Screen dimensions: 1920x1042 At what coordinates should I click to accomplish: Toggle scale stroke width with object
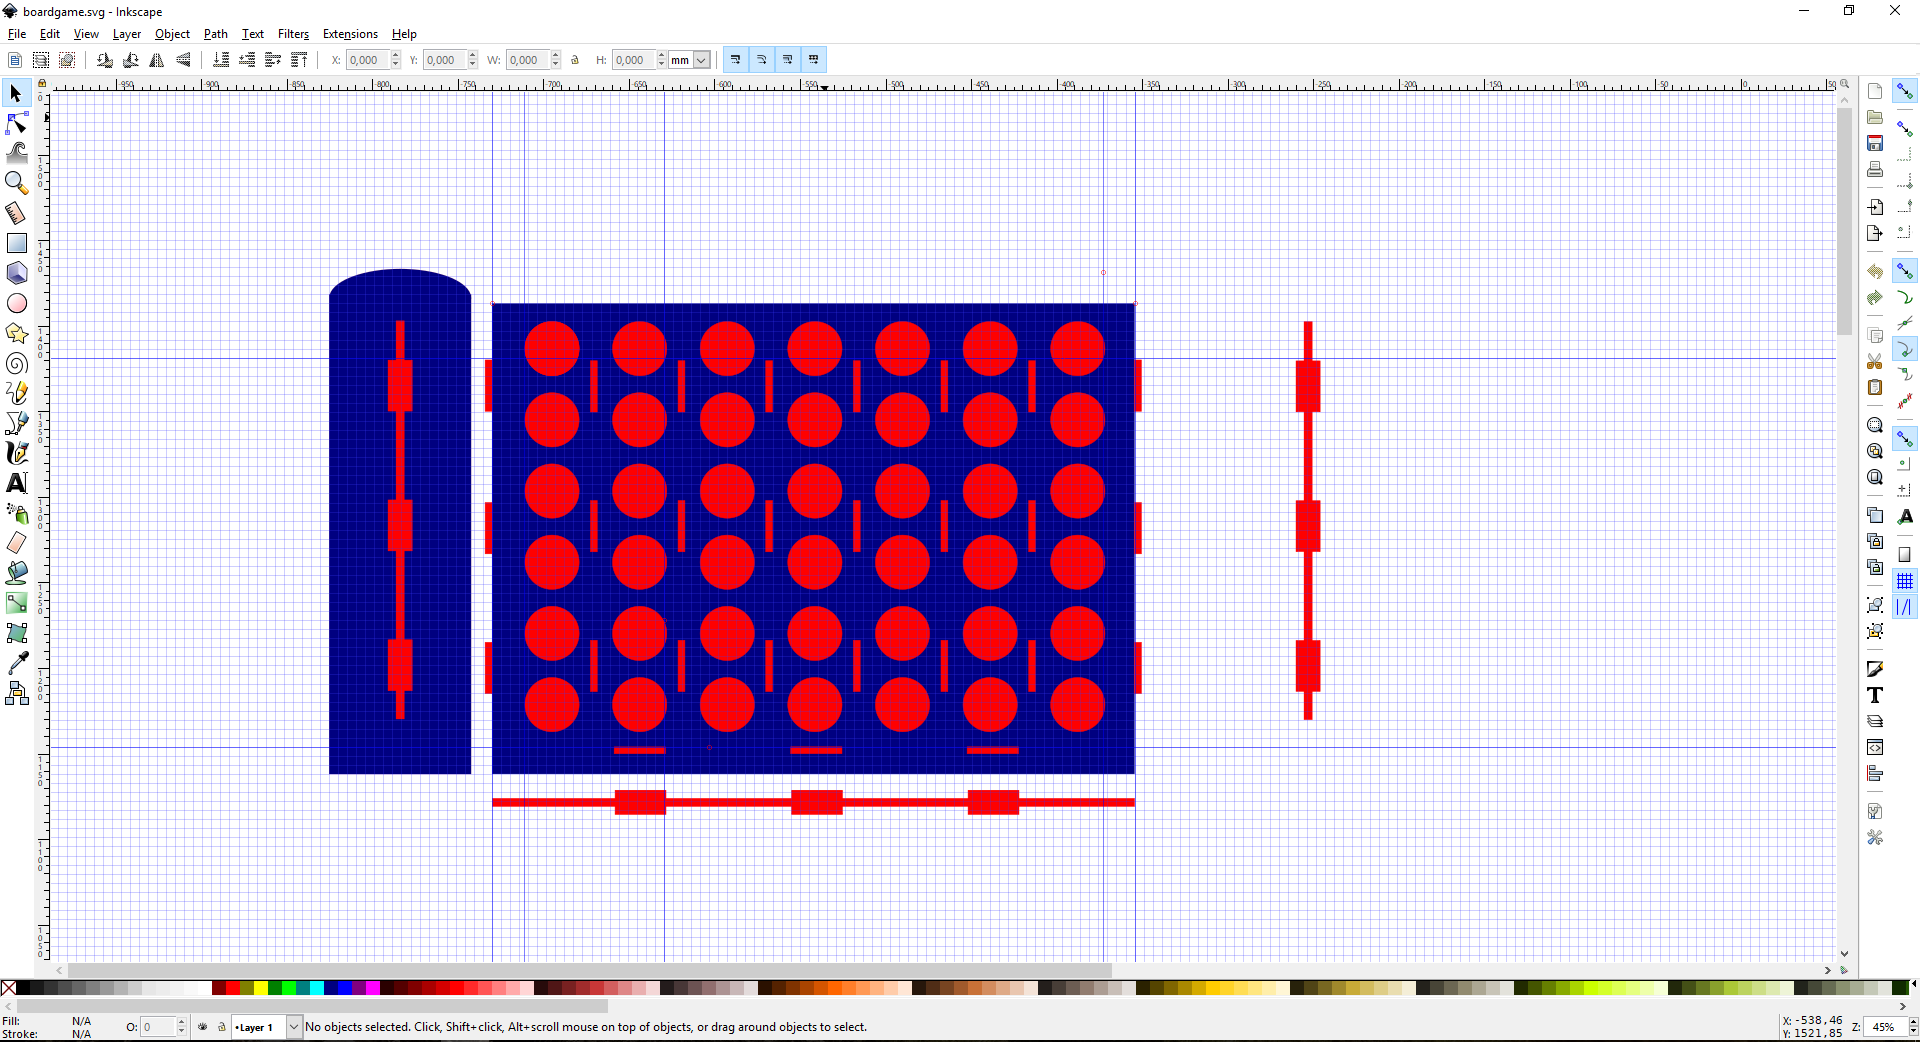(736, 60)
